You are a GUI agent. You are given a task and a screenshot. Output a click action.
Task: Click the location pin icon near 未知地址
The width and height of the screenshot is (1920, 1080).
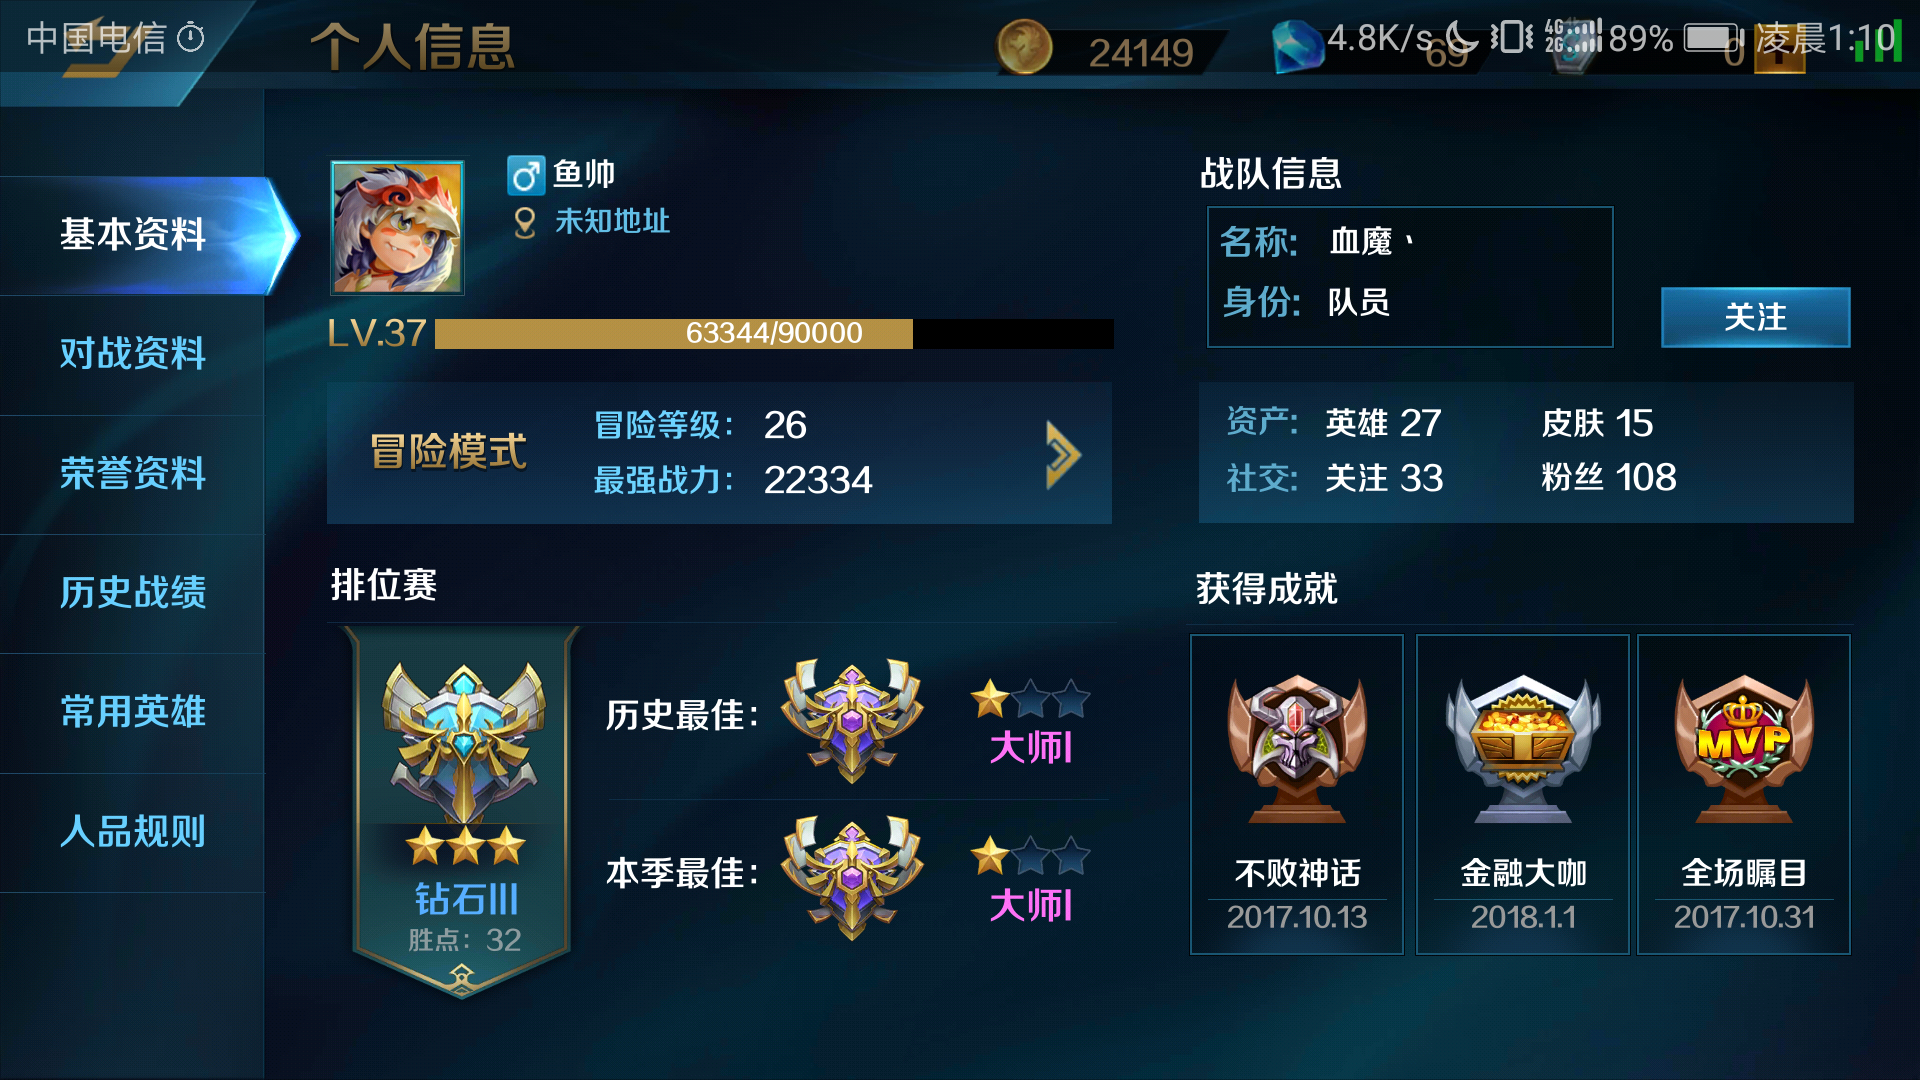pos(524,222)
